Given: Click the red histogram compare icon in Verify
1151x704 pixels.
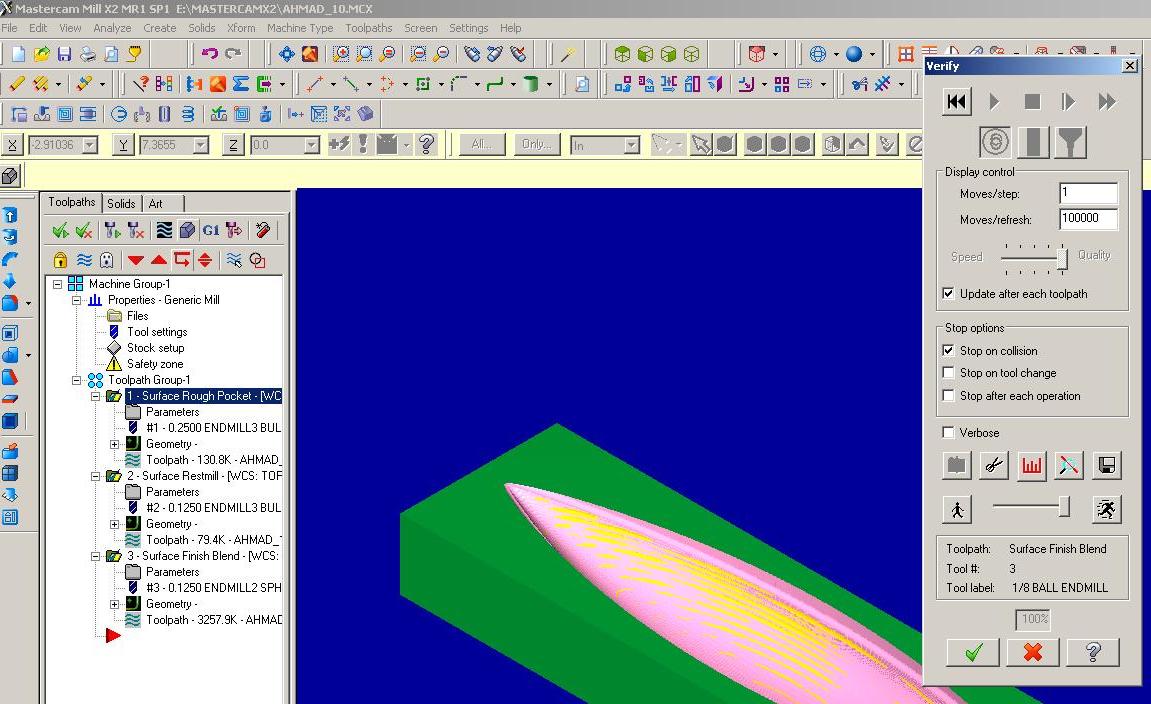Looking at the screenshot, I should pyautogui.click(x=1032, y=465).
